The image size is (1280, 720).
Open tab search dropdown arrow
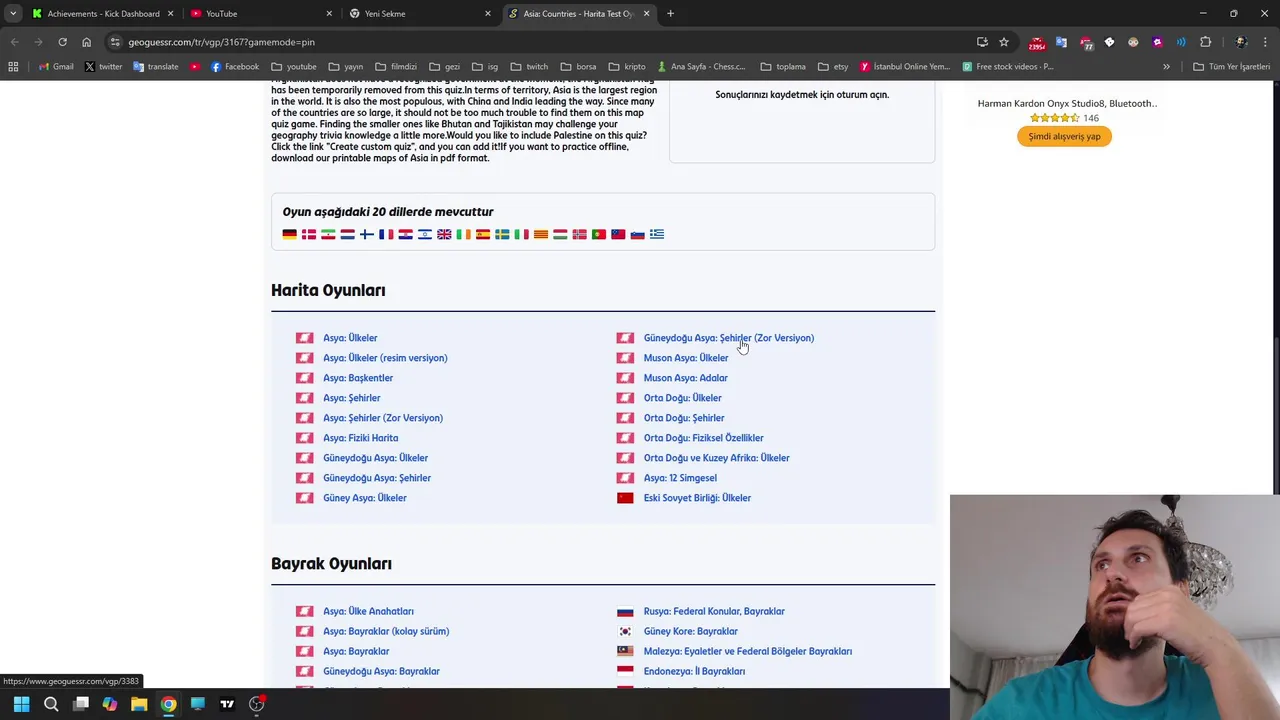pos(13,14)
